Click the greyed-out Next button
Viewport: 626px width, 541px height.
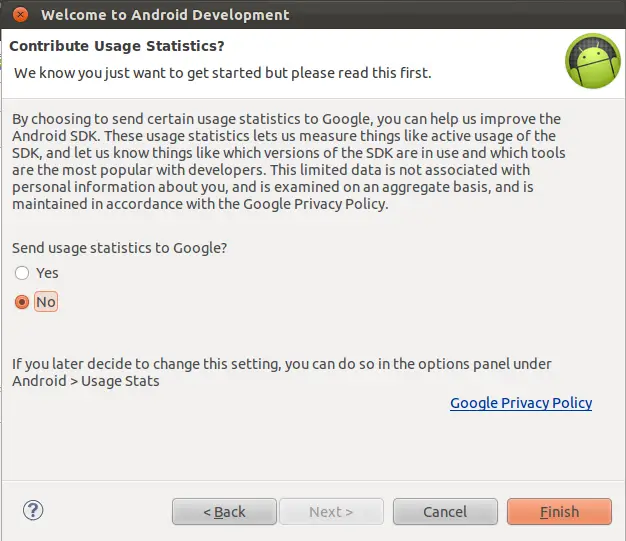click(x=331, y=511)
